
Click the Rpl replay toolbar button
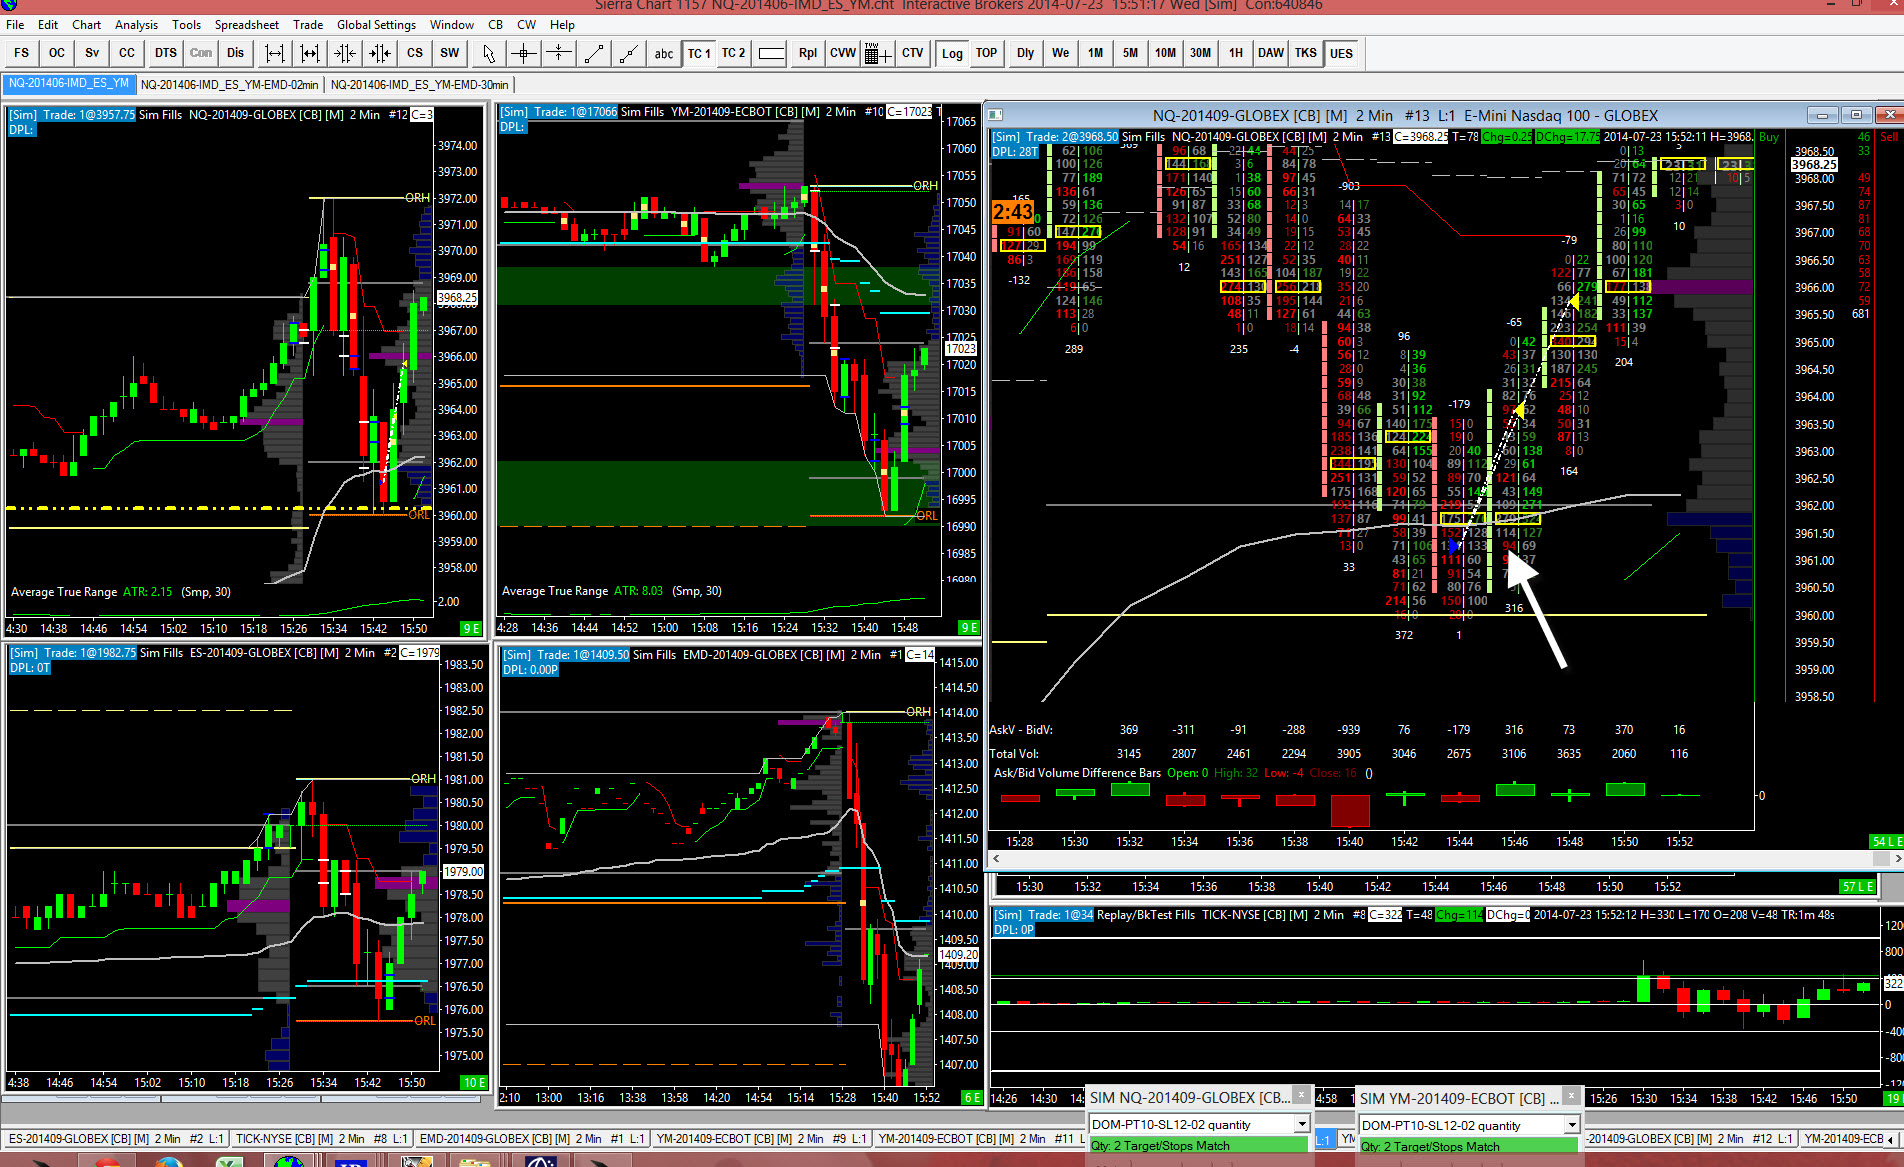[x=808, y=53]
